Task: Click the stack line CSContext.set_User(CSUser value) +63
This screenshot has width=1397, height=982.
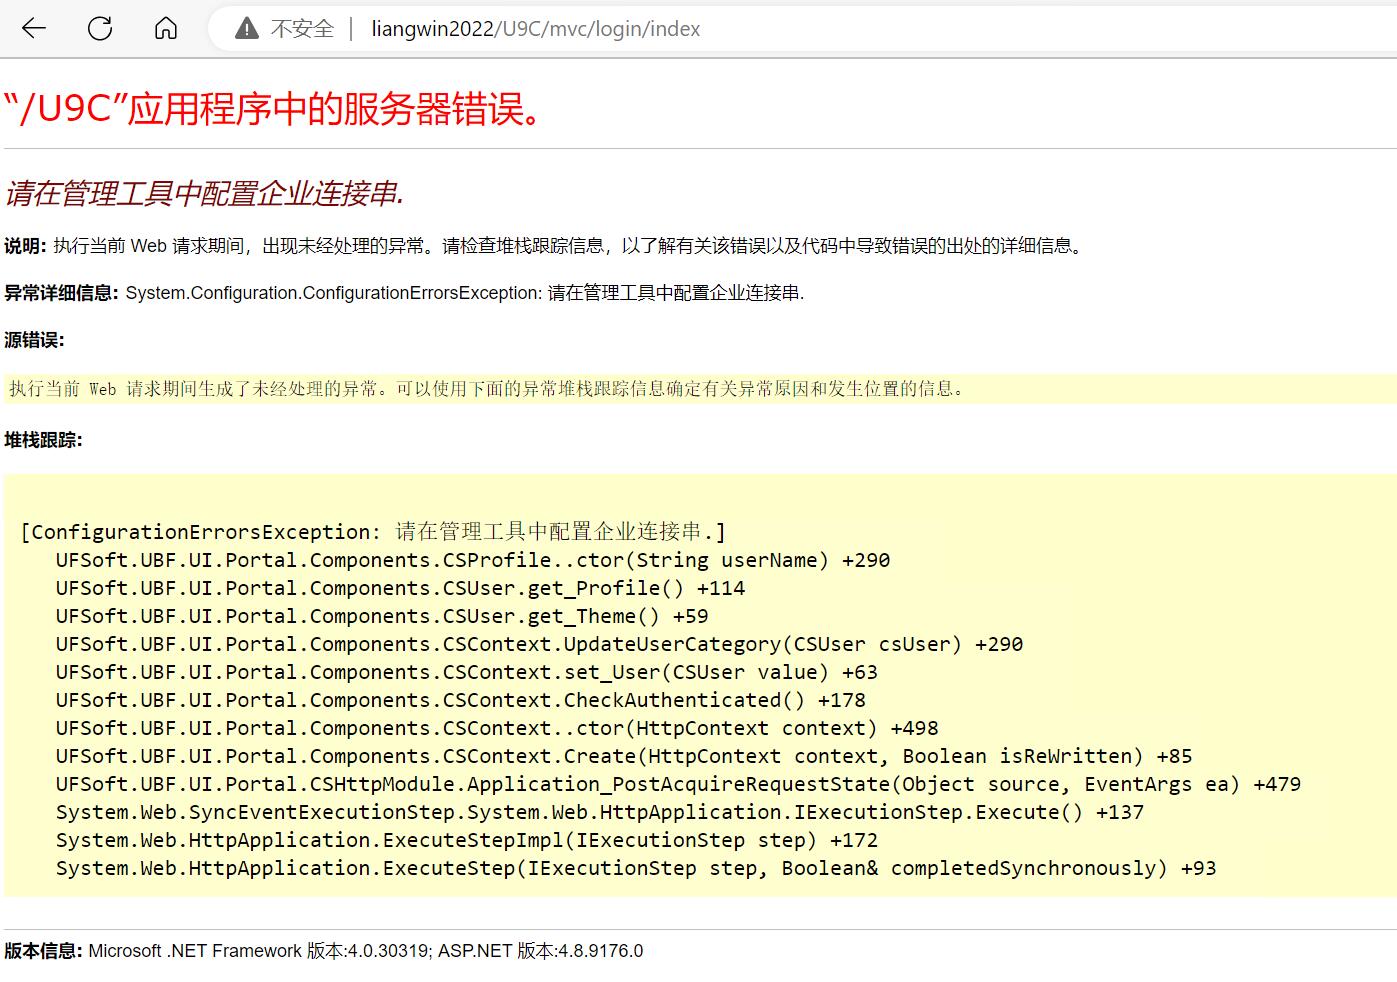Action: coord(467,672)
